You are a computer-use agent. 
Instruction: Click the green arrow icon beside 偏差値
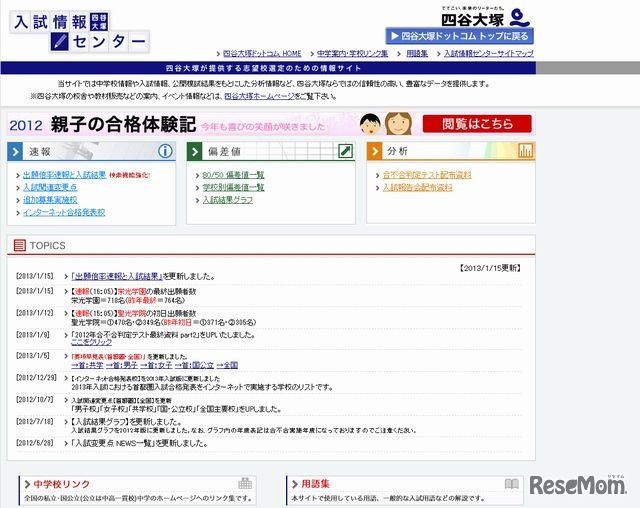click(x=194, y=152)
